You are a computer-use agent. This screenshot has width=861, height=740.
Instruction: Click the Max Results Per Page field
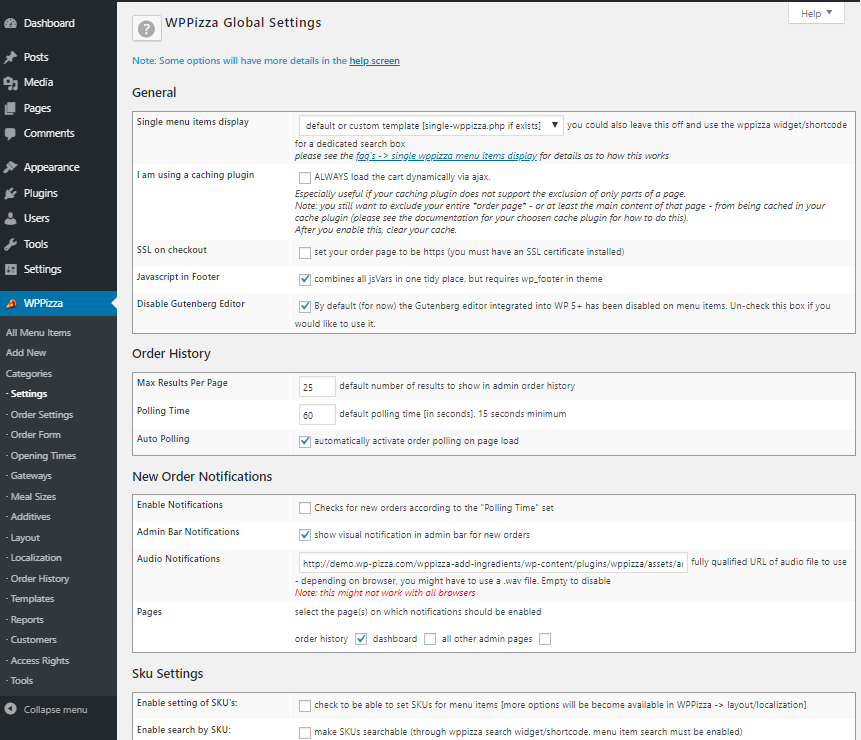point(316,387)
